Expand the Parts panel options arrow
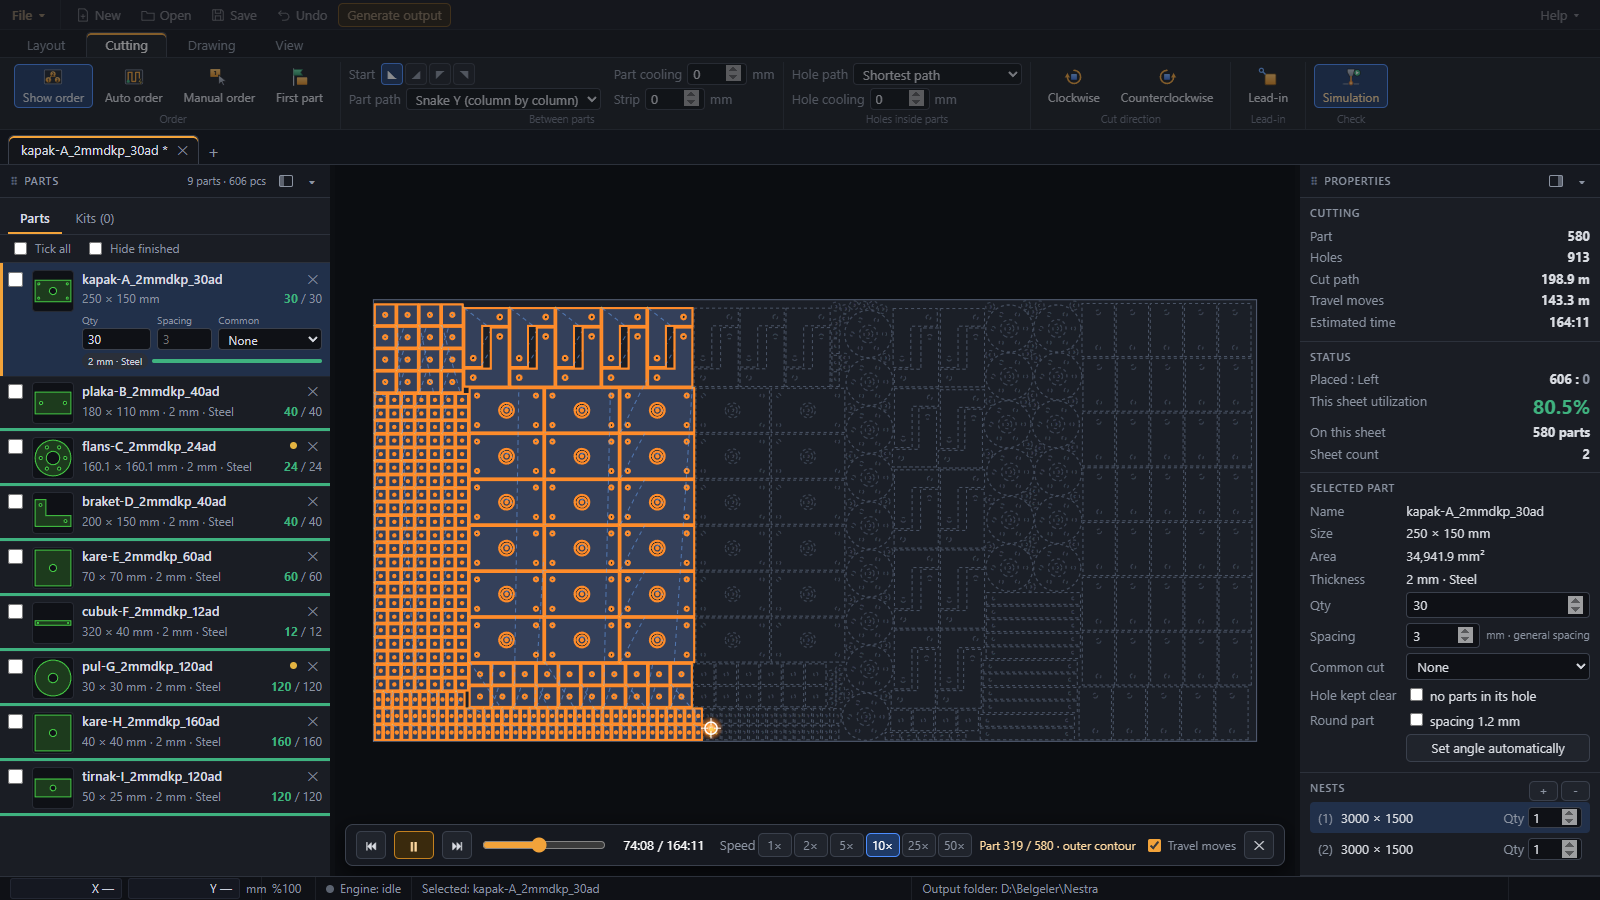Screen dimensions: 1600x900 tap(312, 182)
